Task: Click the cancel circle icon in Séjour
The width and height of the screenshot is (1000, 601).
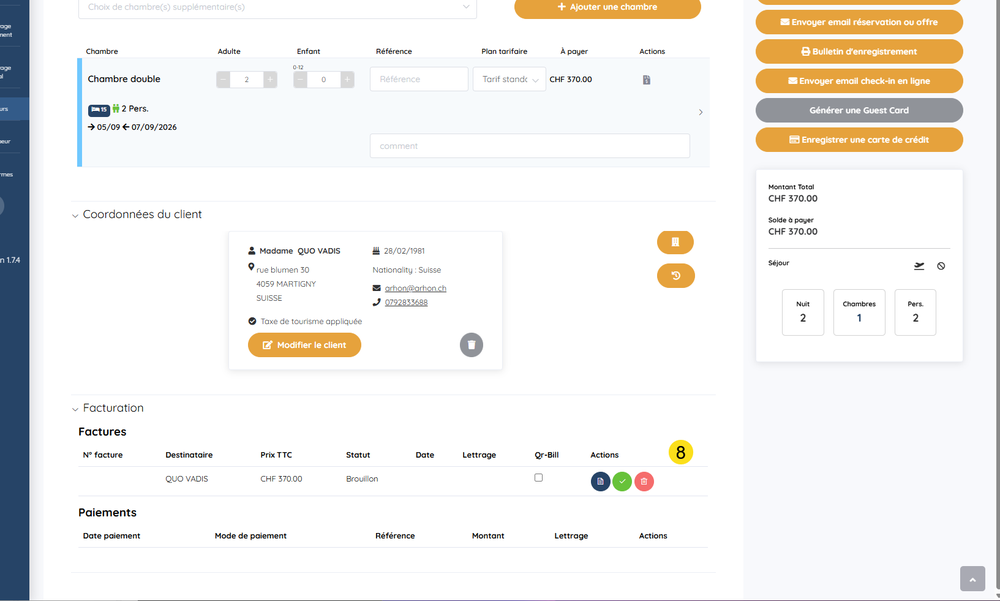Action: click(941, 266)
